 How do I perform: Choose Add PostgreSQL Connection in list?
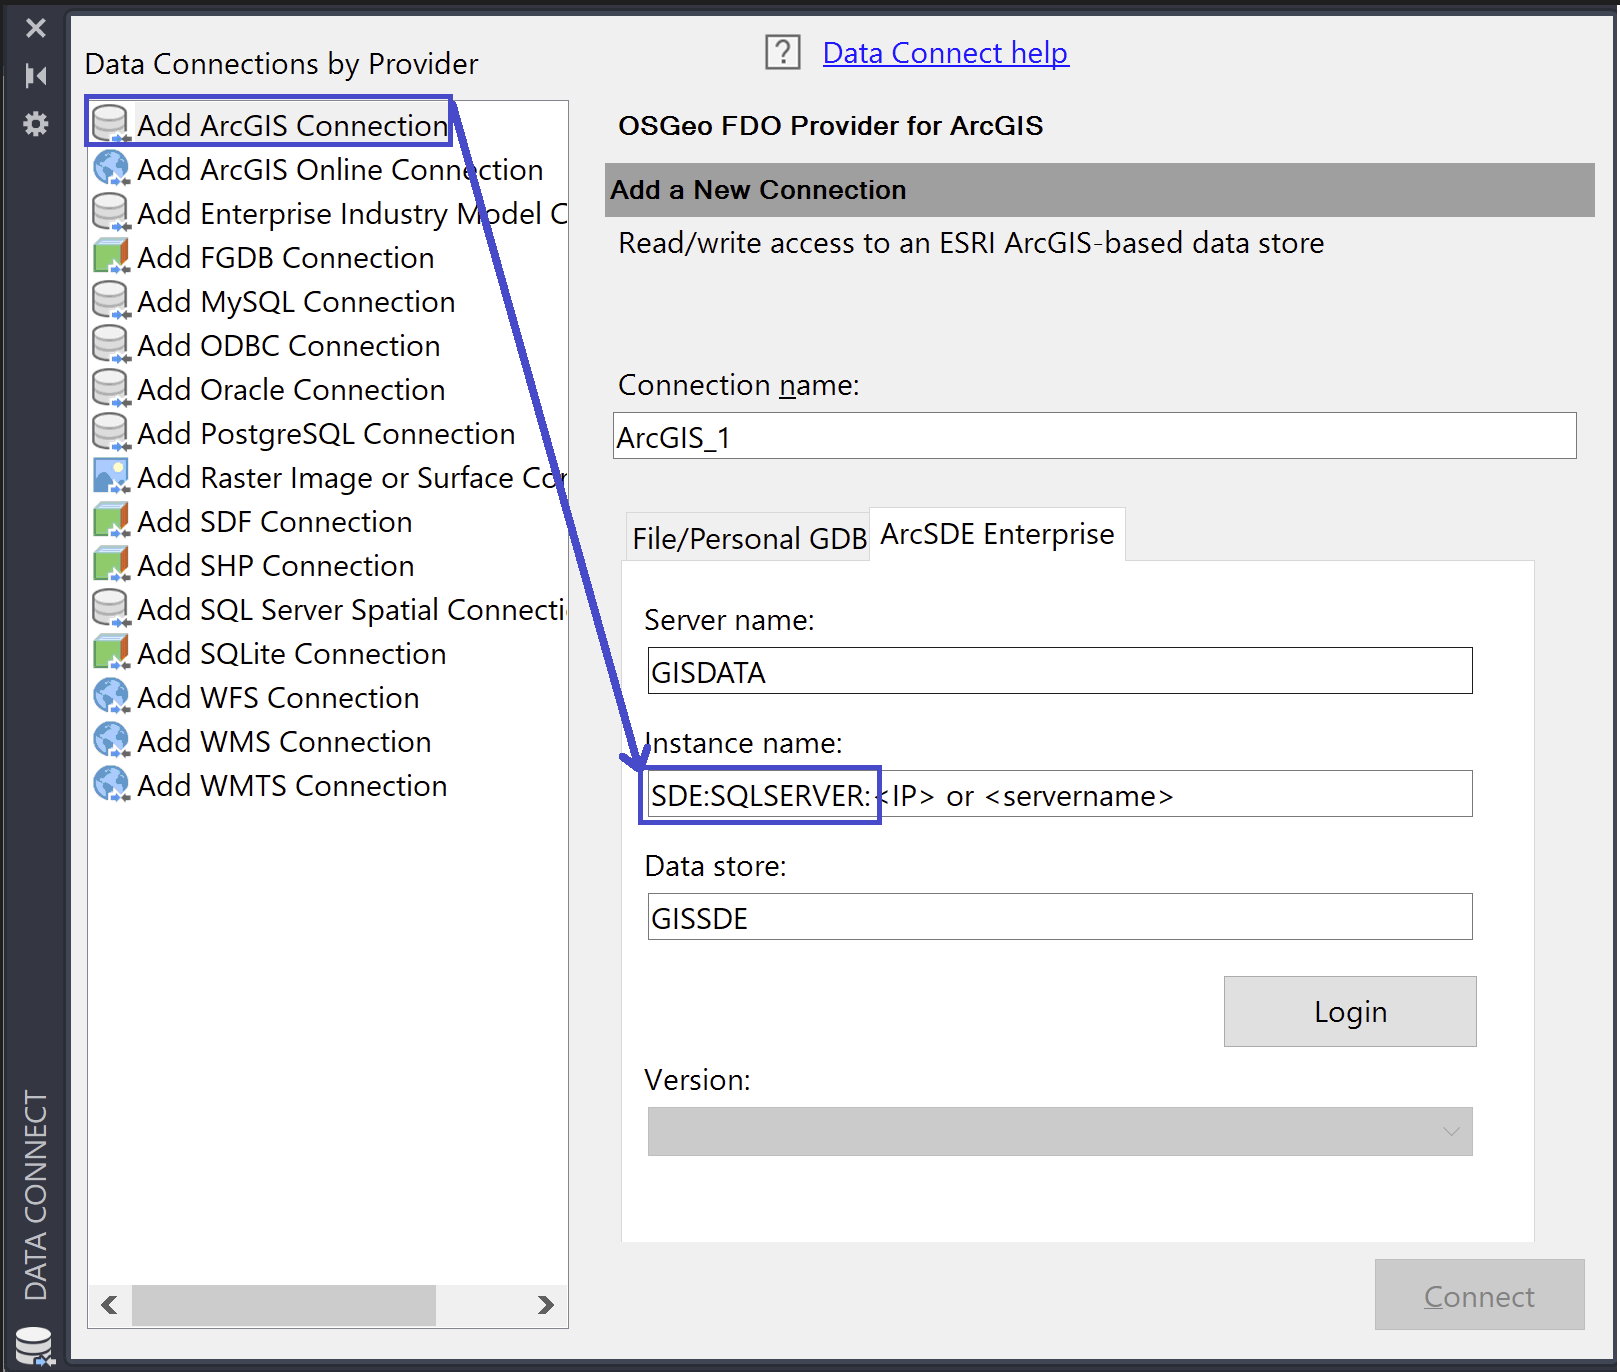326,434
